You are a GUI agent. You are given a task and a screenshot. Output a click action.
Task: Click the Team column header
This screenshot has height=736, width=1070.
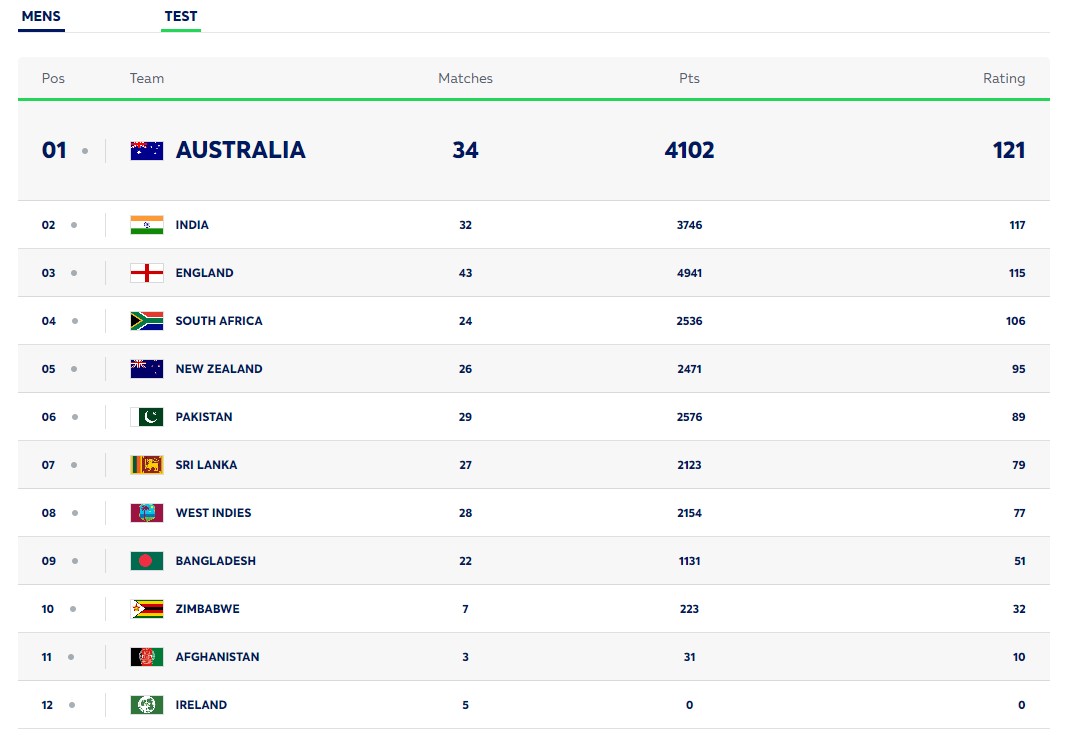point(147,78)
